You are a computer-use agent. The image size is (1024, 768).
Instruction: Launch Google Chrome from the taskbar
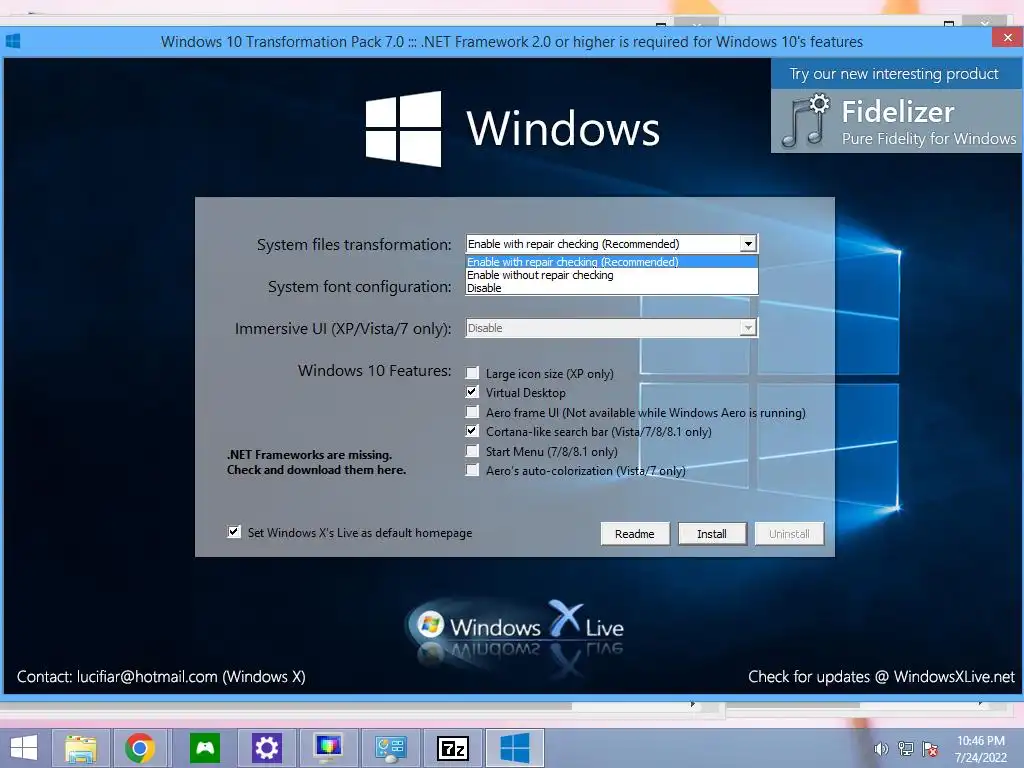pos(140,748)
